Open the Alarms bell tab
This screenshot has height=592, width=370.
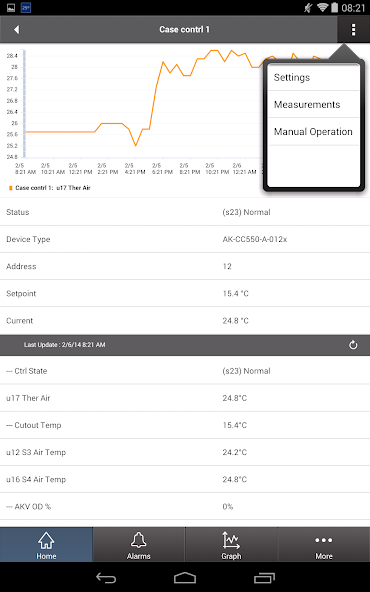[139, 544]
